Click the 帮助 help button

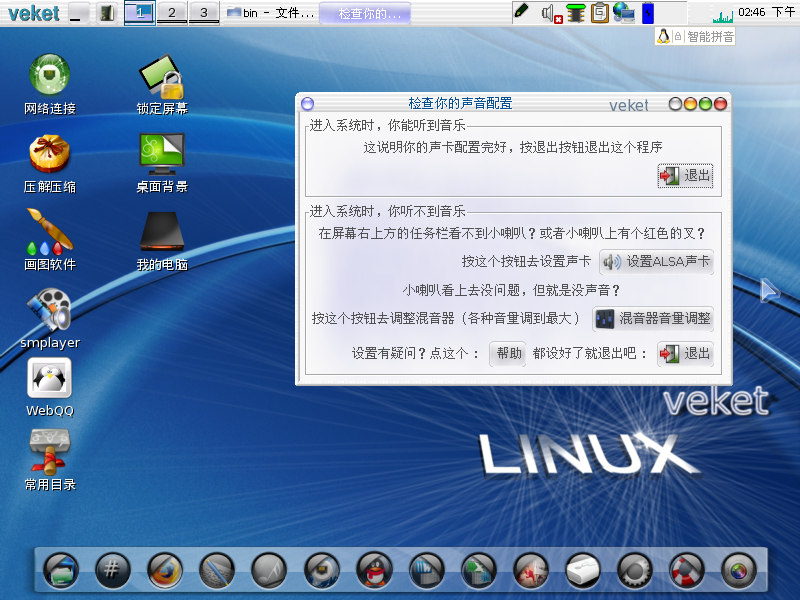508,353
